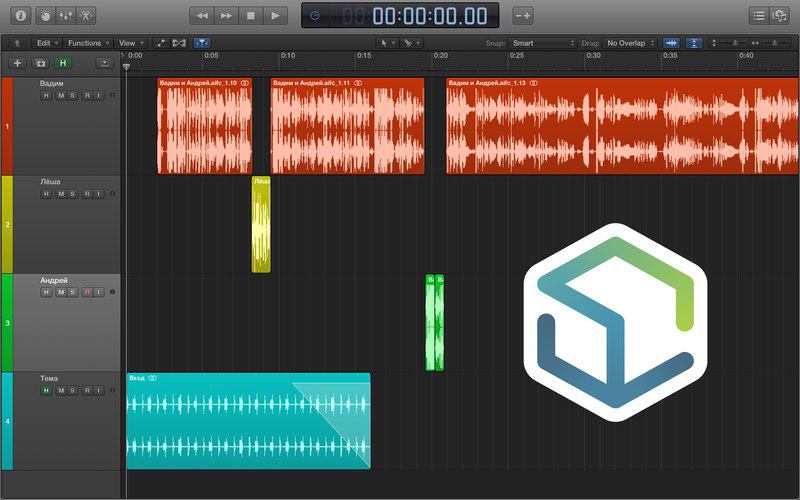
Task: Add a new track with plus button
Action: 17,63
